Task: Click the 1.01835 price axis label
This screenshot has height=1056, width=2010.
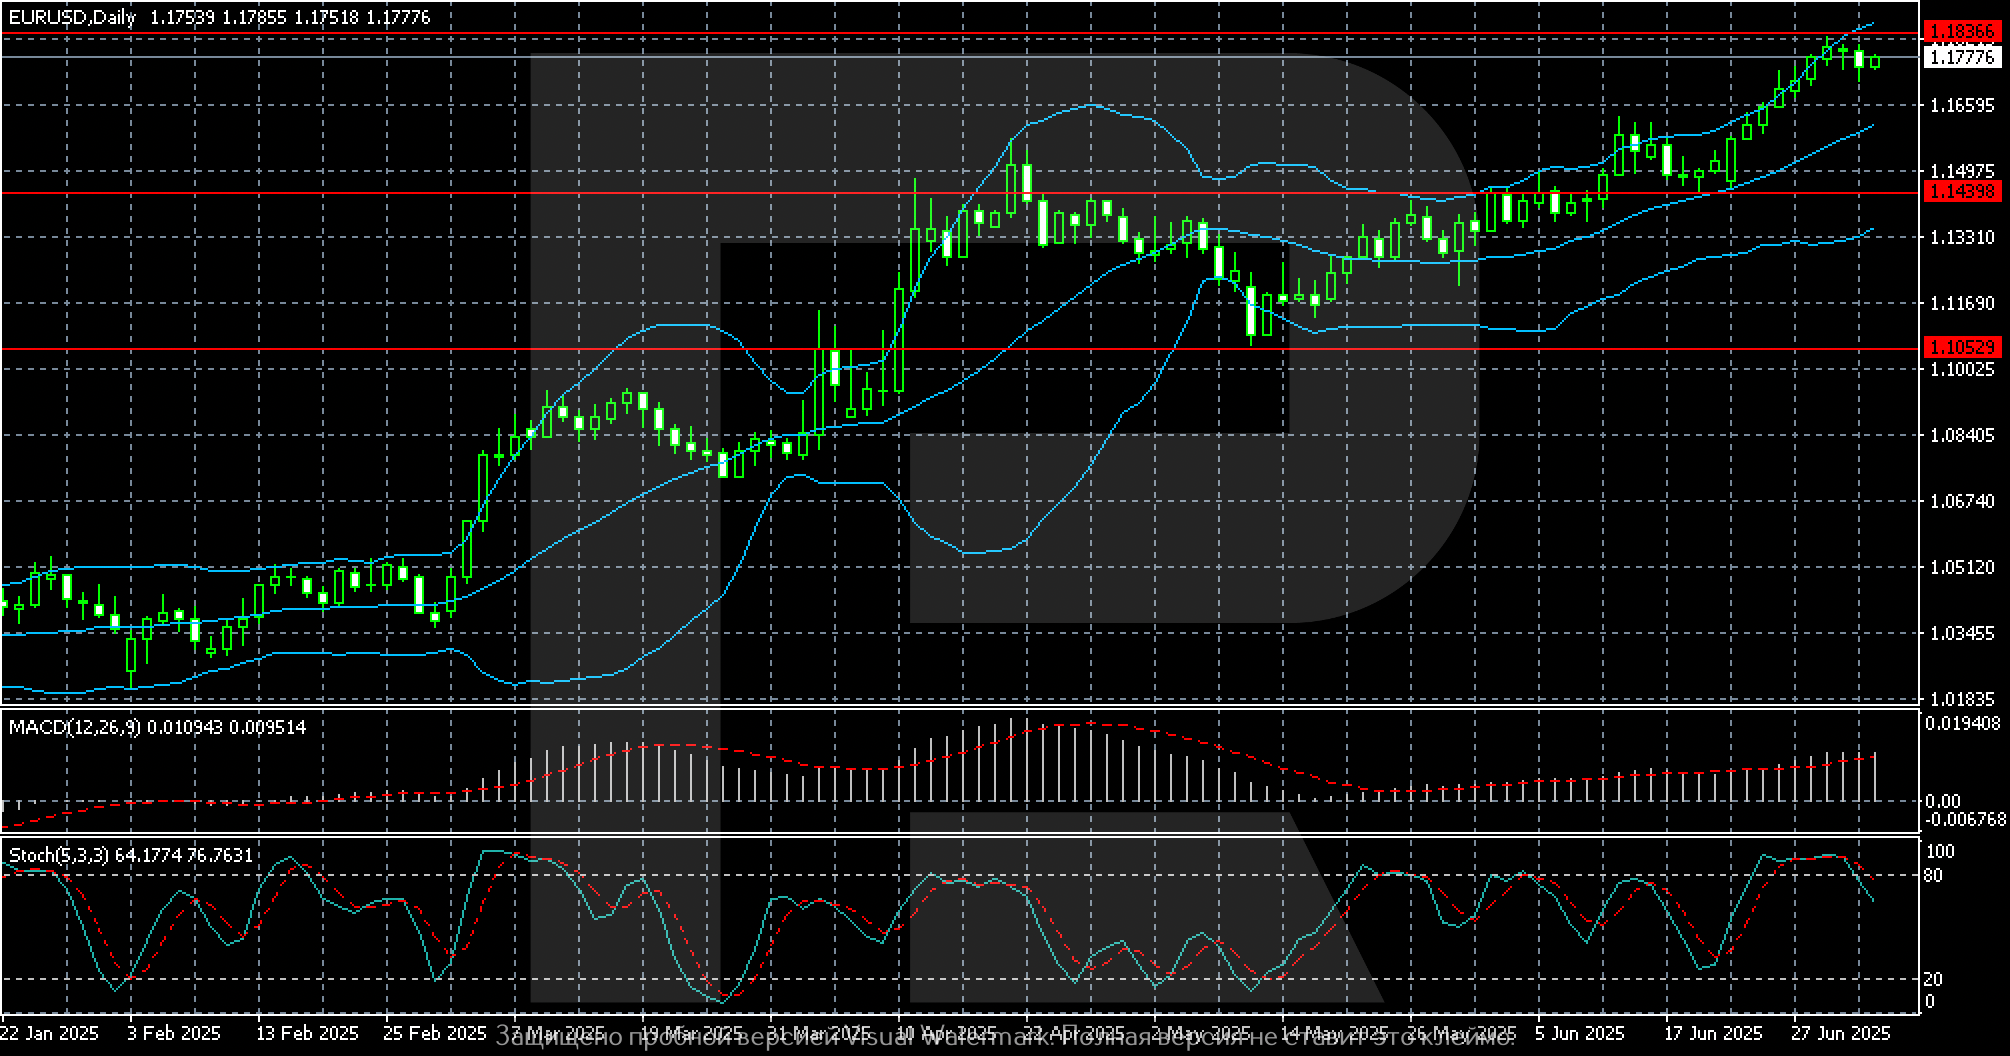Action: [x=1961, y=698]
